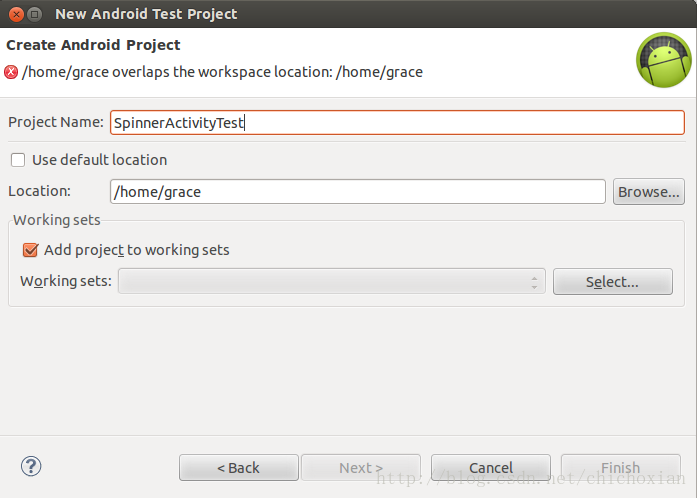Click the gray window button in title bar
The image size is (697, 498).
point(35,15)
